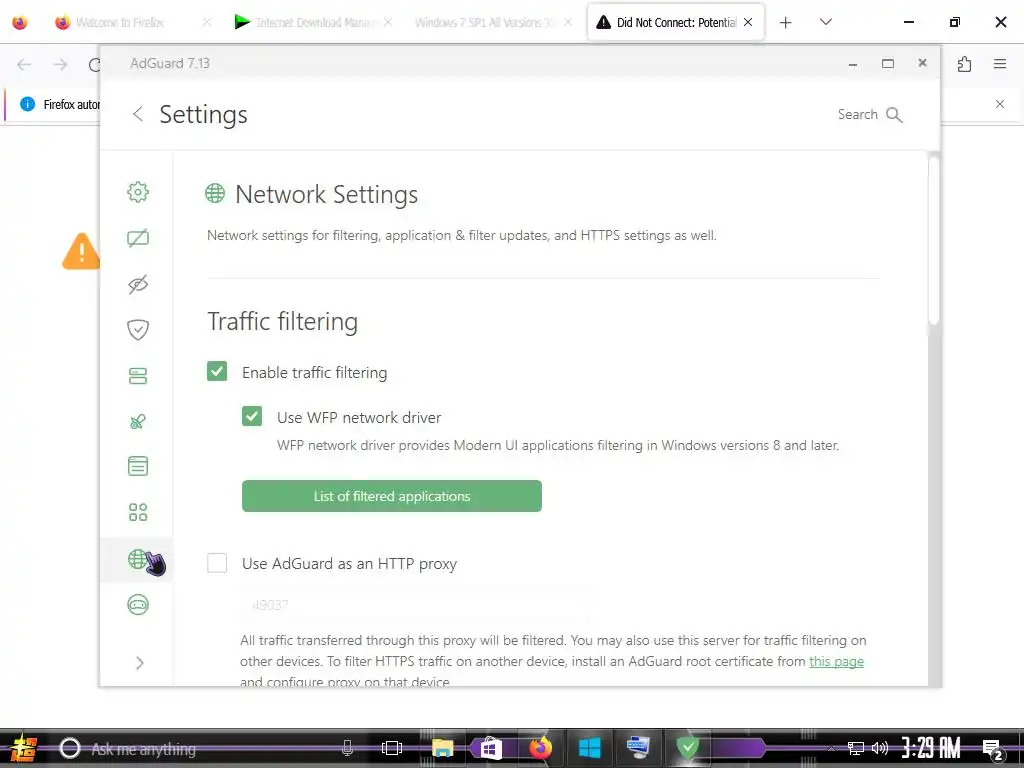Screen dimensions: 1024x768
Task: Open General settings gear icon in sidebar
Action: pos(138,192)
